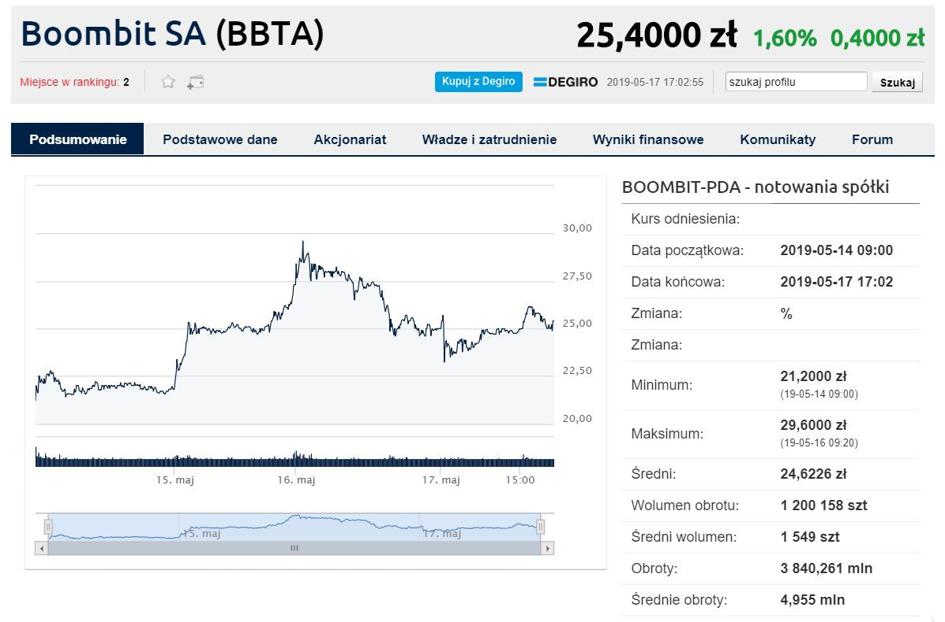945x622 pixels.
Task: Focus the szukaj profilu search field
Action: pyautogui.click(x=796, y=82)
